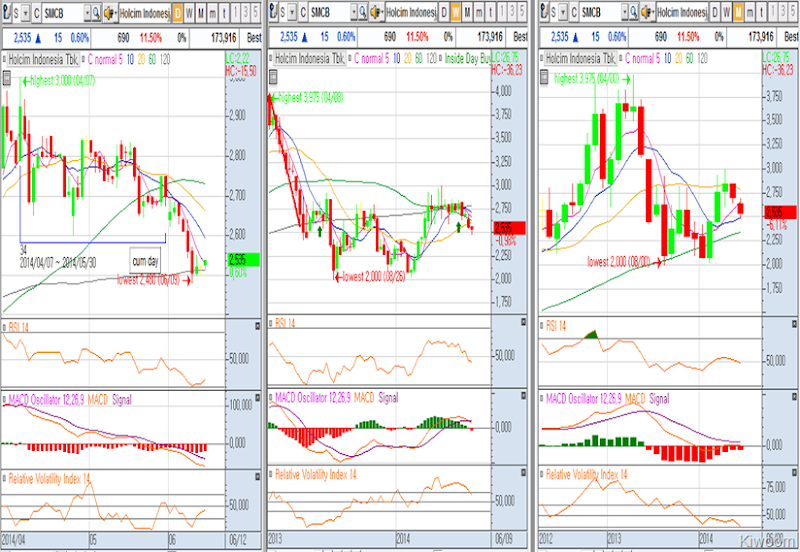Image resolution: width=800 pixels, height=552 pixels.
Task: Open chart menu icon below Holcim label, daily chart
Action: pos(7,78)
